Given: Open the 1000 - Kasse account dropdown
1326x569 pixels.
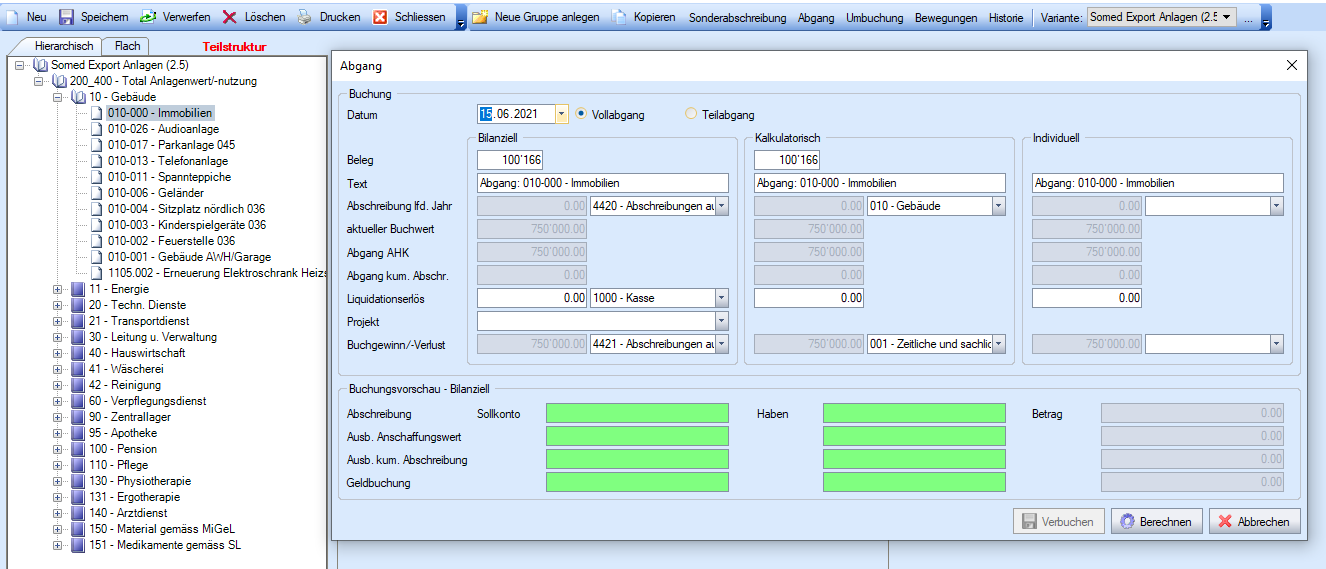Looking at the screenshot, I should pos(721,297).
